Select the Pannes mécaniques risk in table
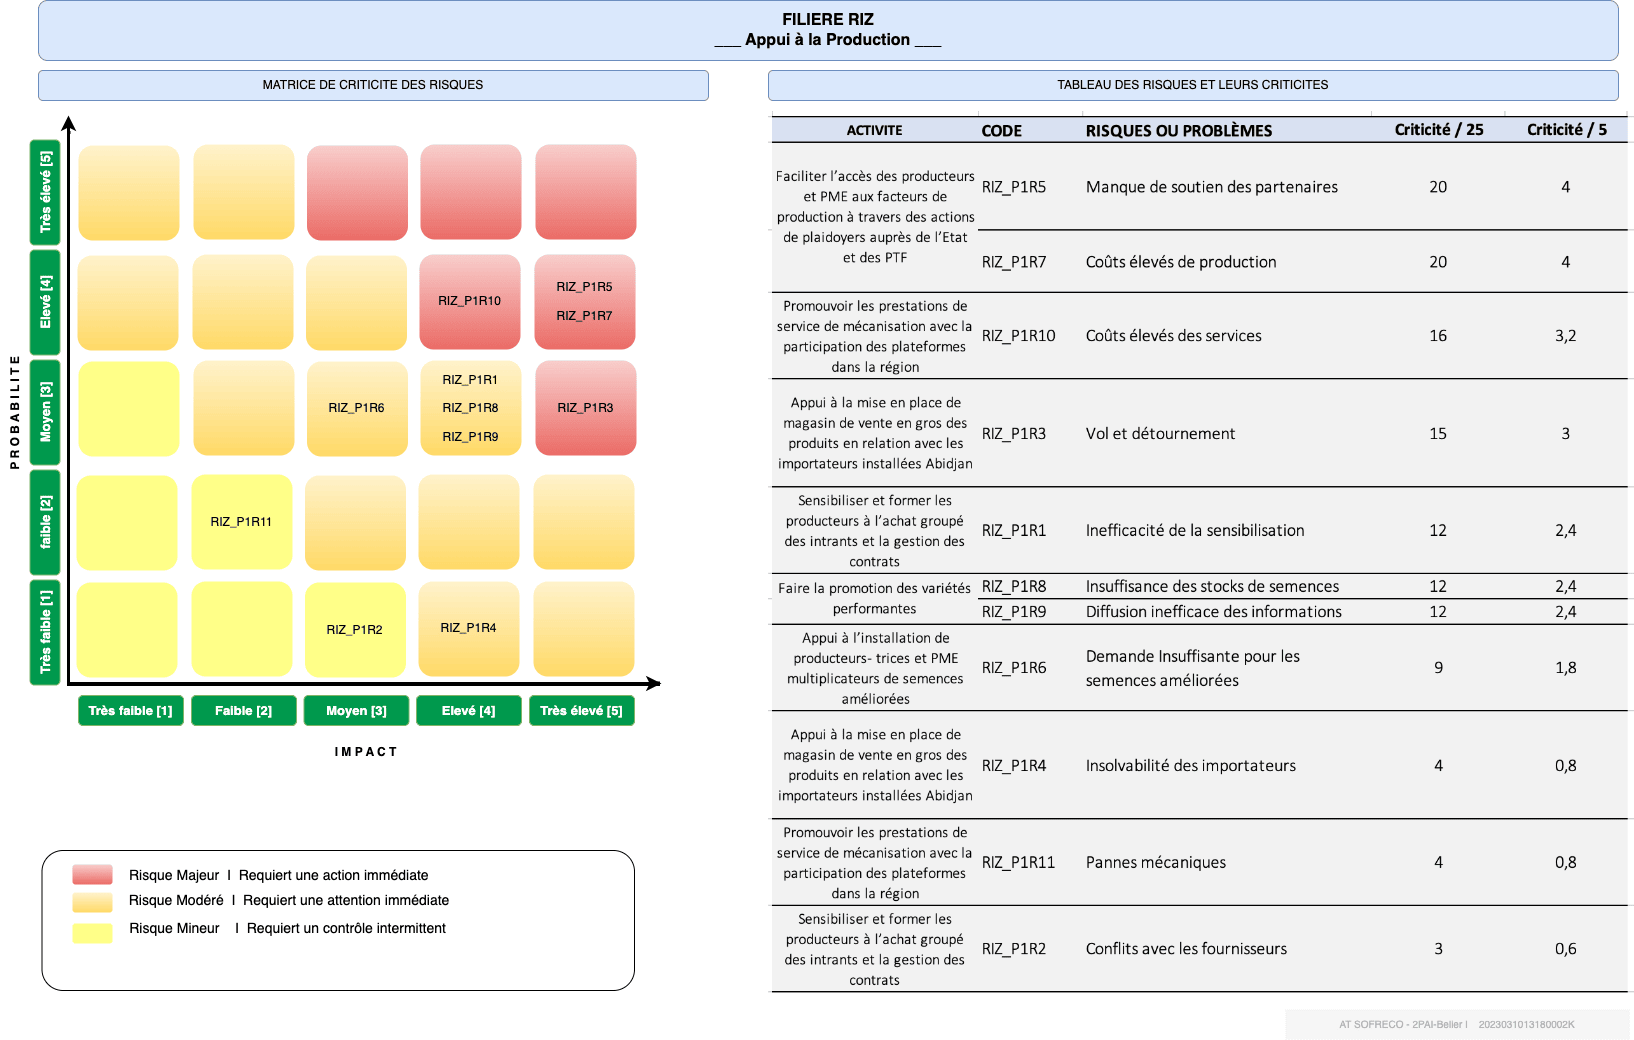The height and width of the screenshot is (1040, 1634). (1155, 862)
